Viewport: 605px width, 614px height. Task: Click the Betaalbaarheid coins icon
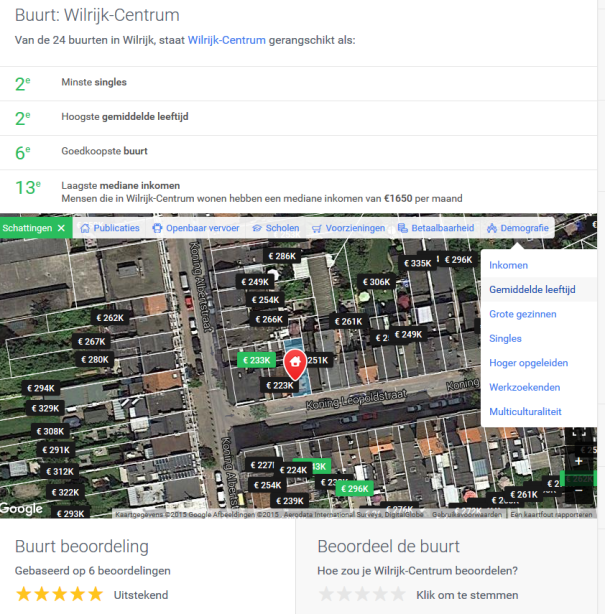click(x=403, y=228)
